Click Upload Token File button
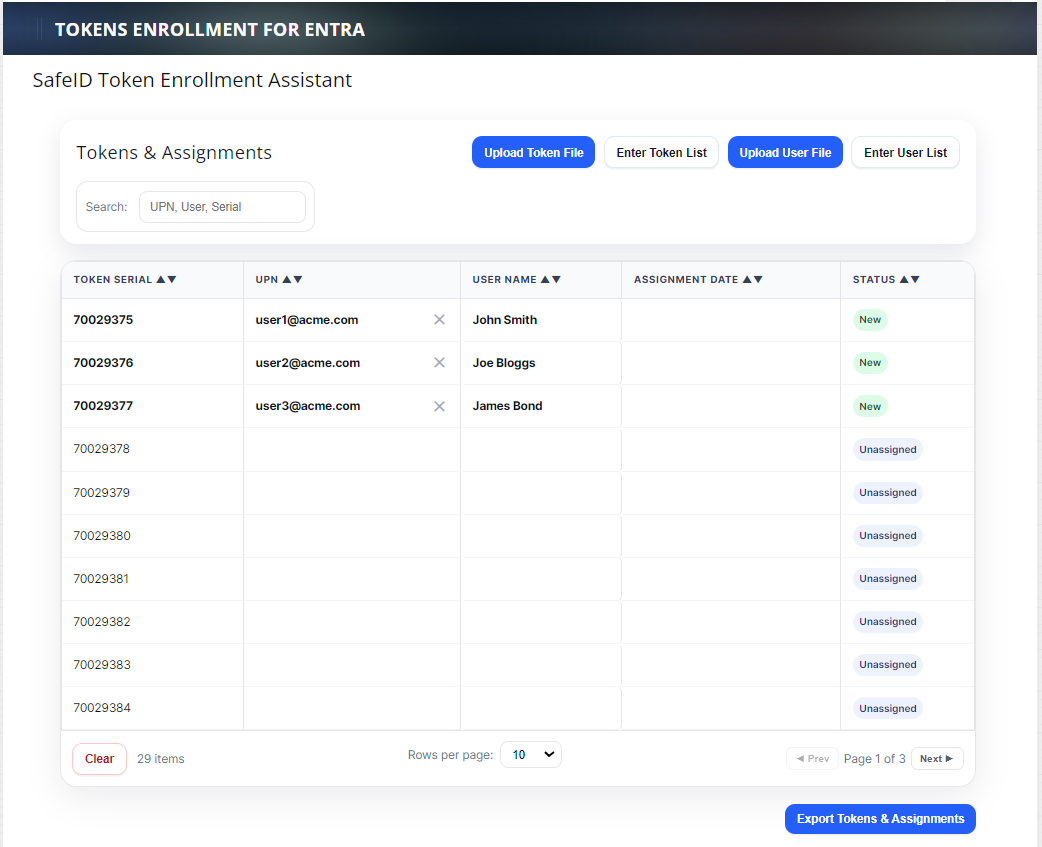The height and width of the screenshot is (847, 1042). coord(534,153)
